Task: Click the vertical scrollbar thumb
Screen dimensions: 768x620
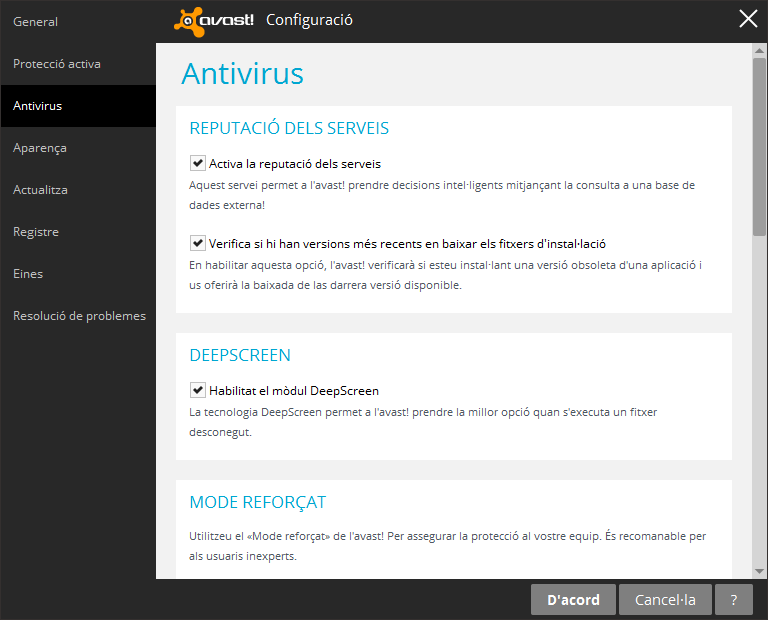Action: coord(759,147)
